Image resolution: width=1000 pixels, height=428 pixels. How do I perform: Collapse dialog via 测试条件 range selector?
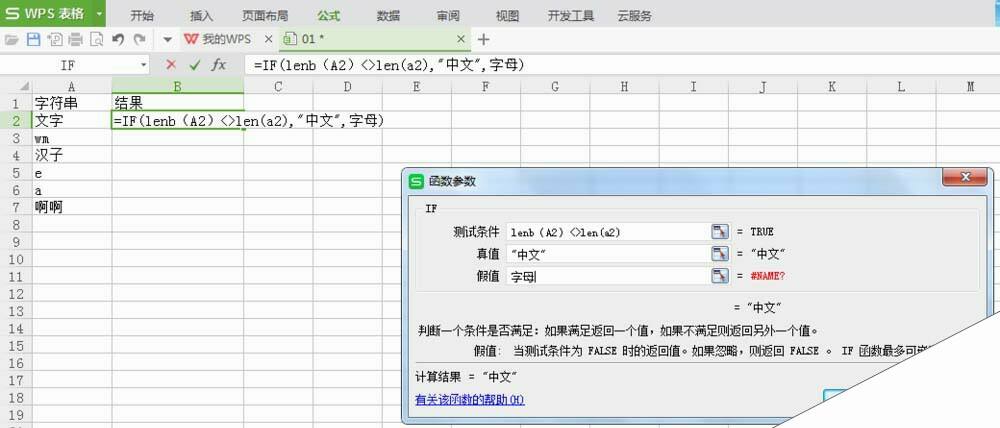click(x=720, y=232)
